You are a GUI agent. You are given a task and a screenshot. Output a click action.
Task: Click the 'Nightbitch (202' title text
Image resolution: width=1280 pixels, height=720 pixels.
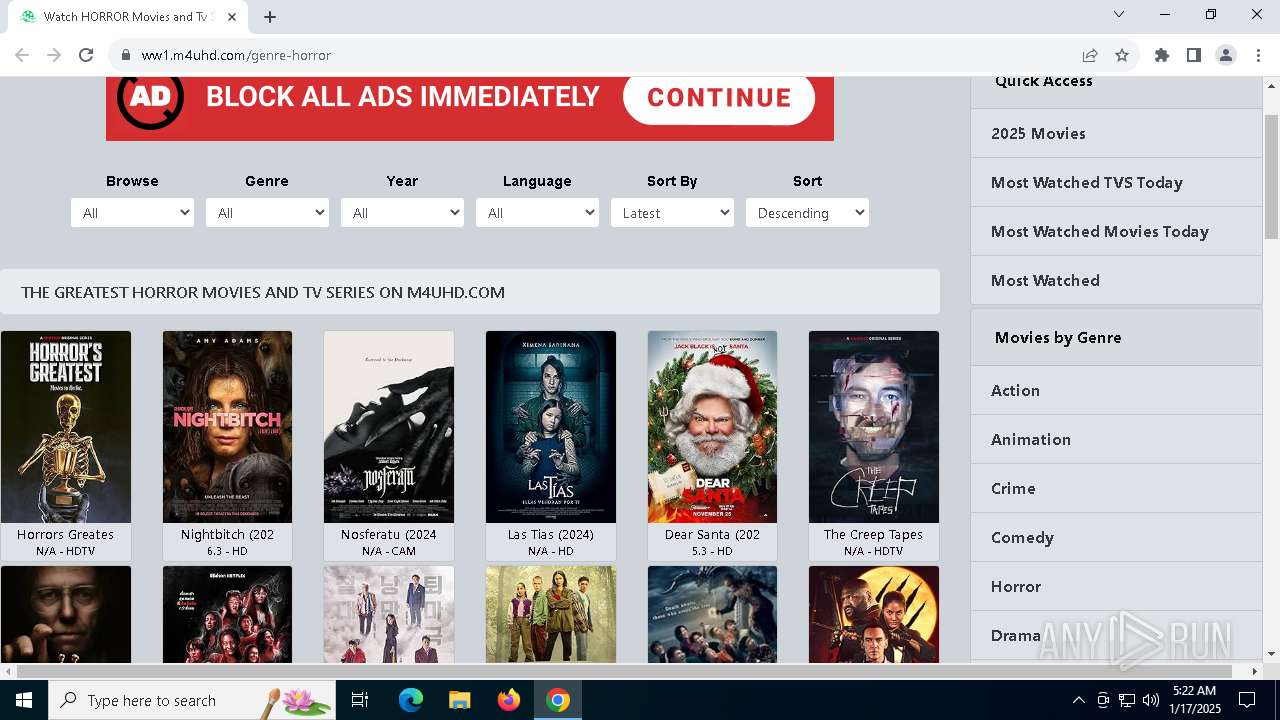[228, 535]
